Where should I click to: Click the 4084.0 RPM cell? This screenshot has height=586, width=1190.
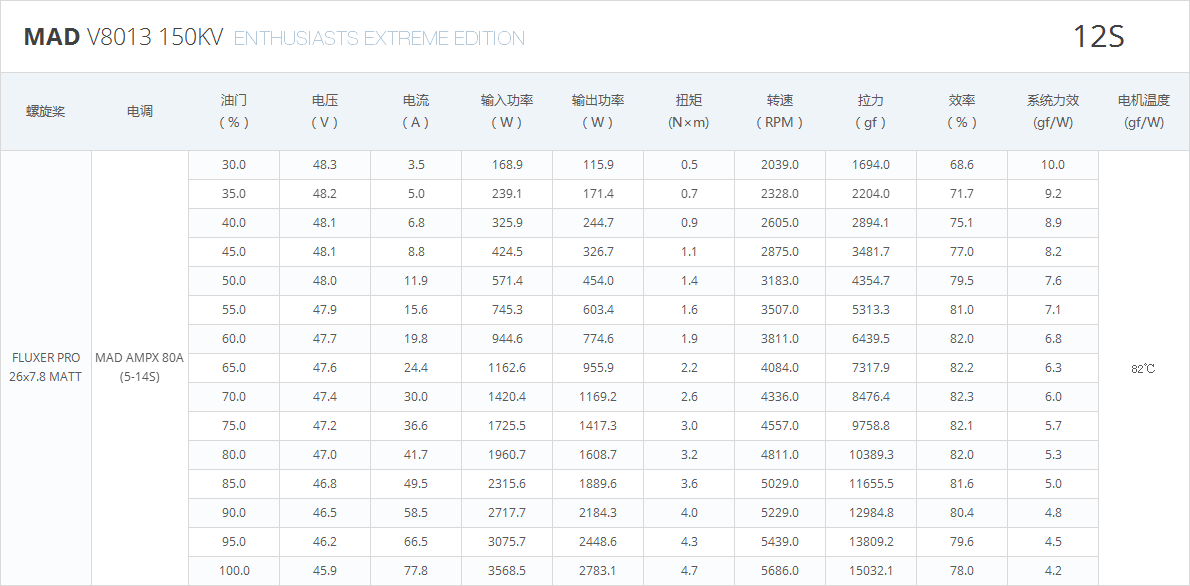coord(780,368)
